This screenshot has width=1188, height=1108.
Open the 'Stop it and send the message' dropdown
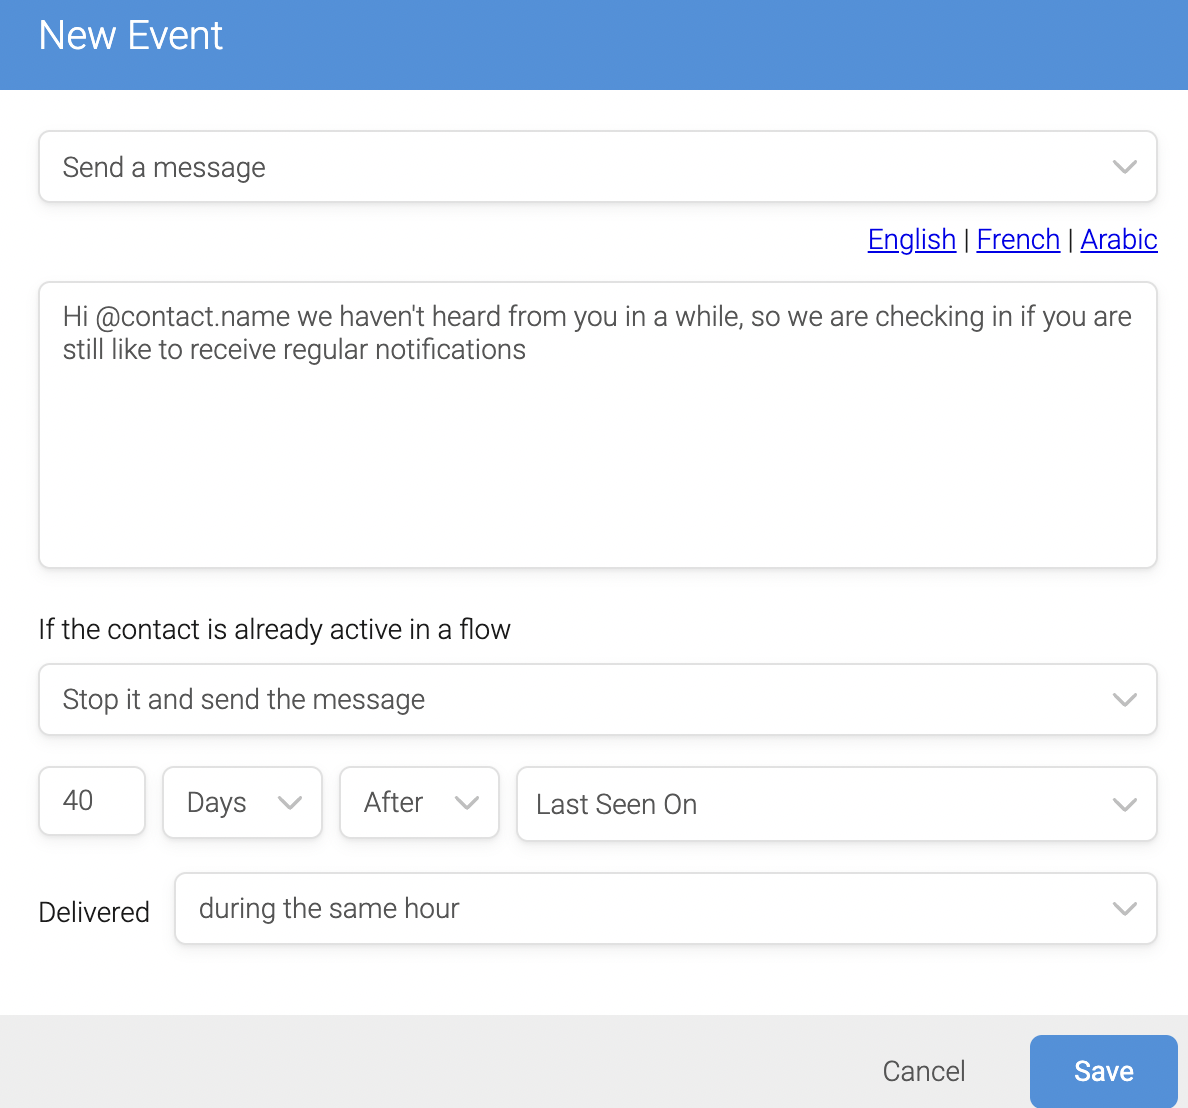598,699
